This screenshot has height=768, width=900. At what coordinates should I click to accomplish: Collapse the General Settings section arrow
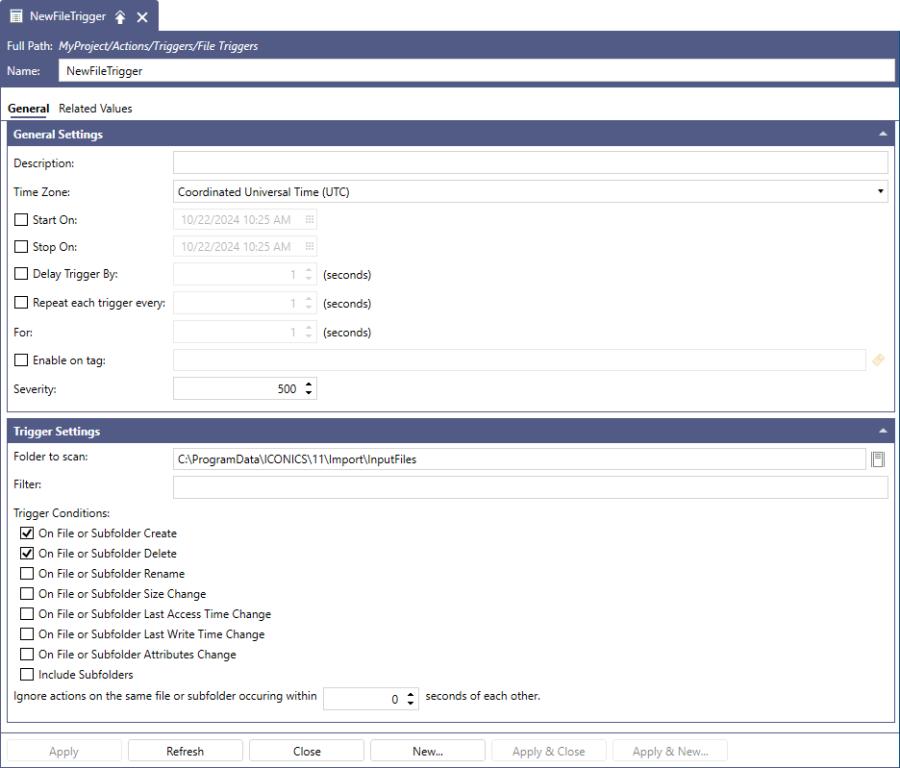click(882, 134)
